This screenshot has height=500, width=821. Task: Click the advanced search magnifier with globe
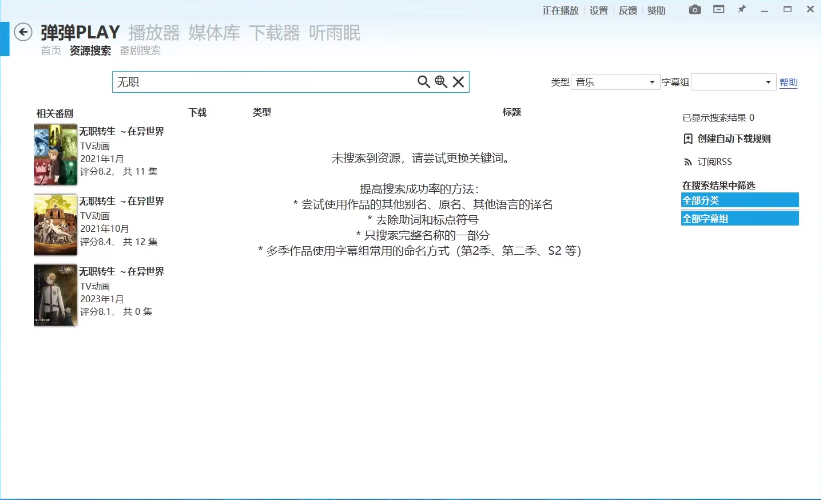[441, 82]
